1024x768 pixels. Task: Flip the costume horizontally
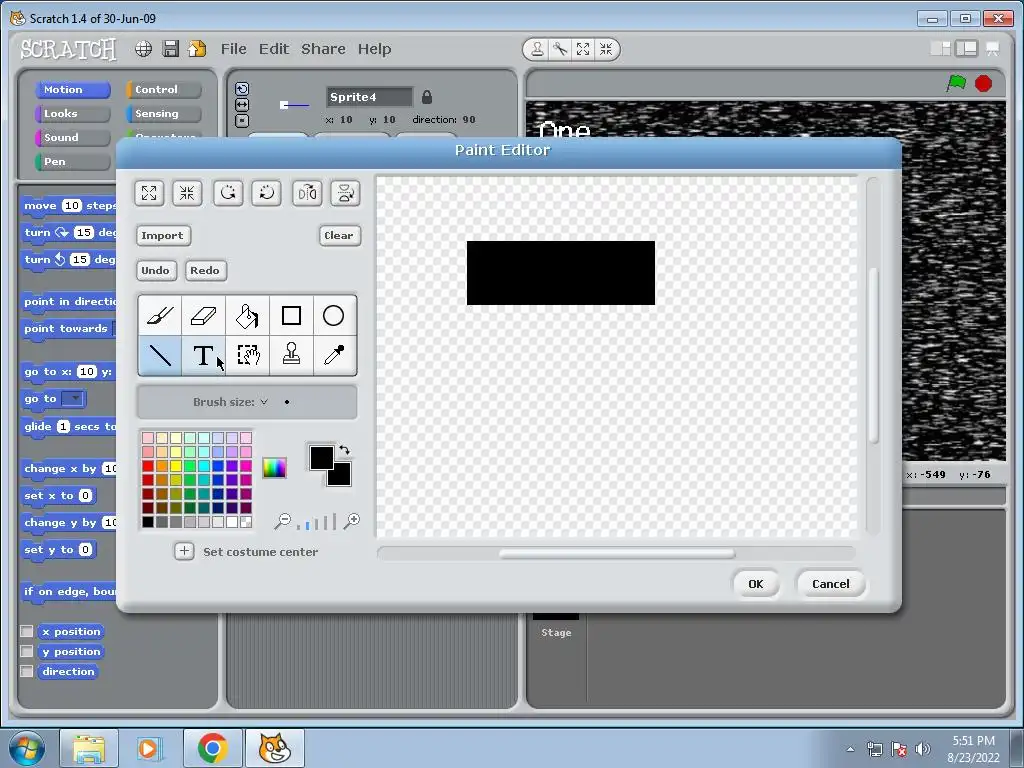(x=307, y=193)
